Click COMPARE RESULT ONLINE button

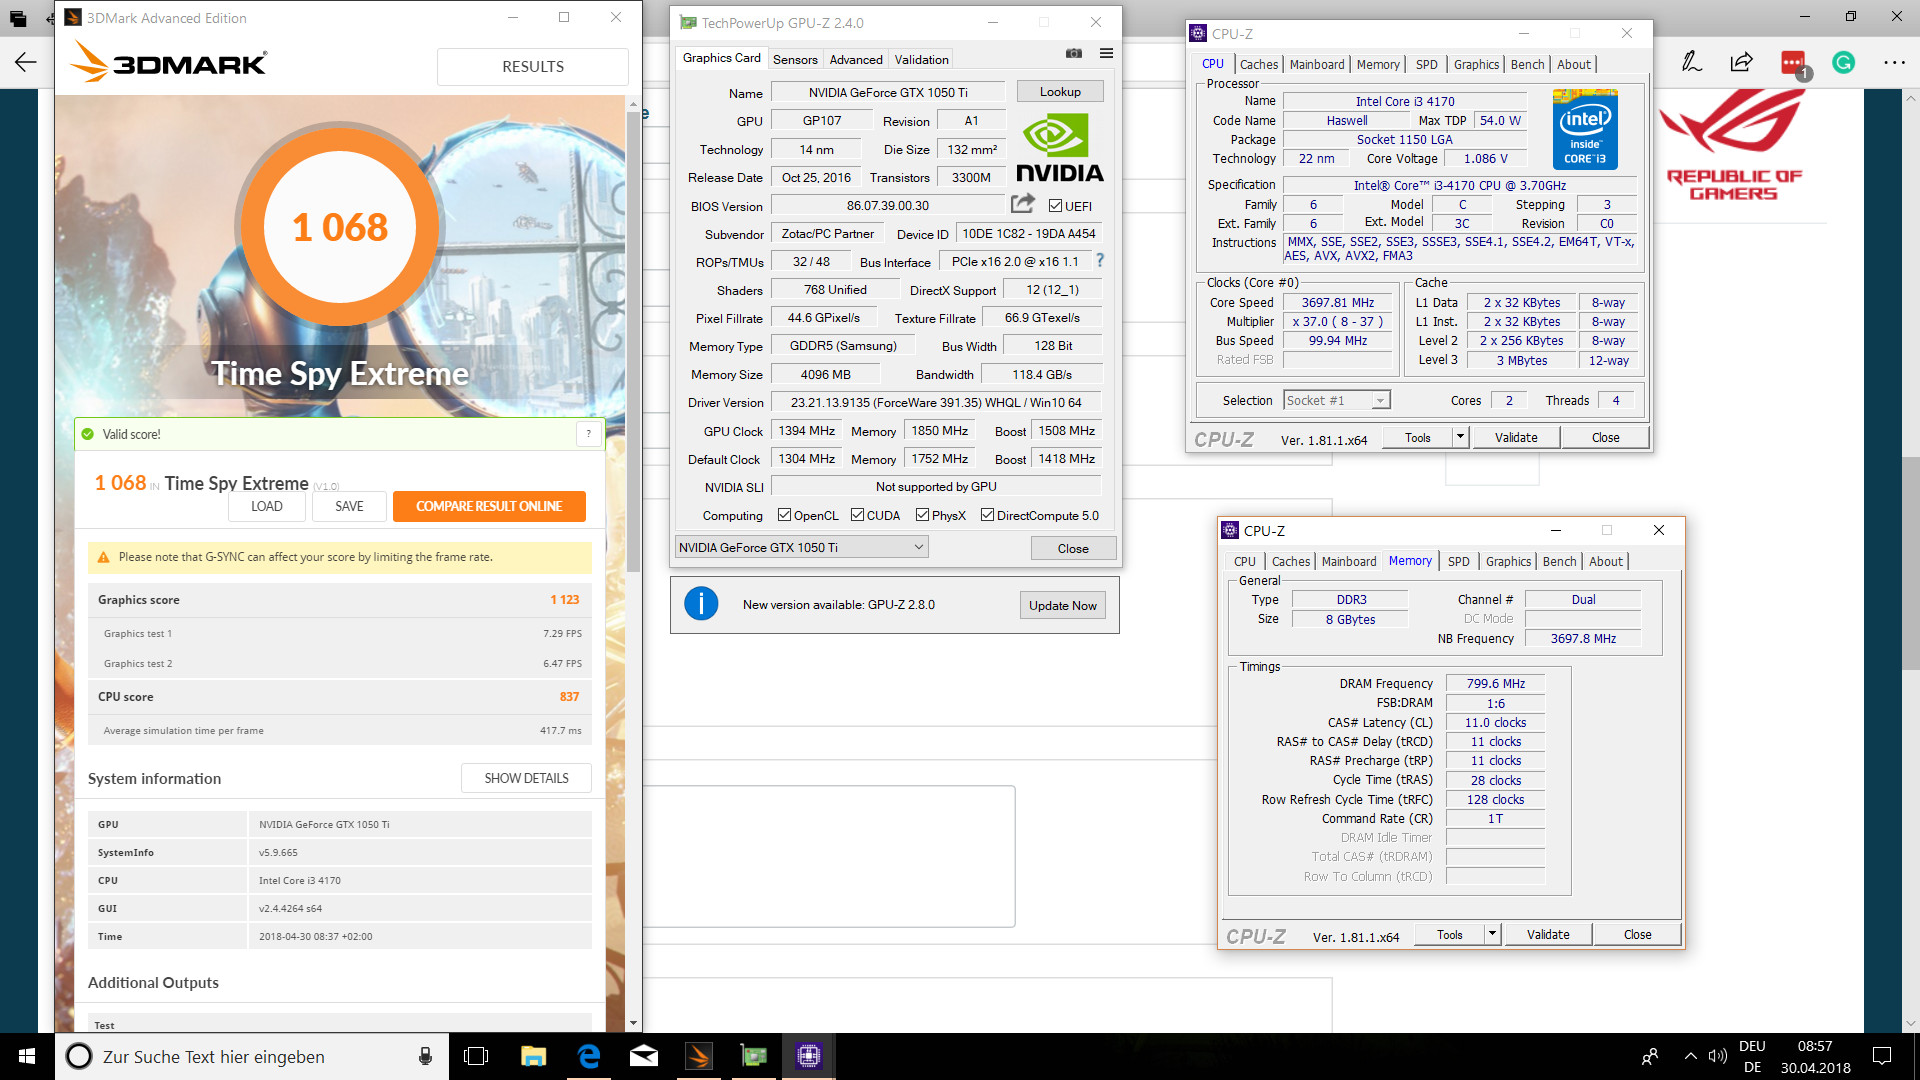pos(489,506)
